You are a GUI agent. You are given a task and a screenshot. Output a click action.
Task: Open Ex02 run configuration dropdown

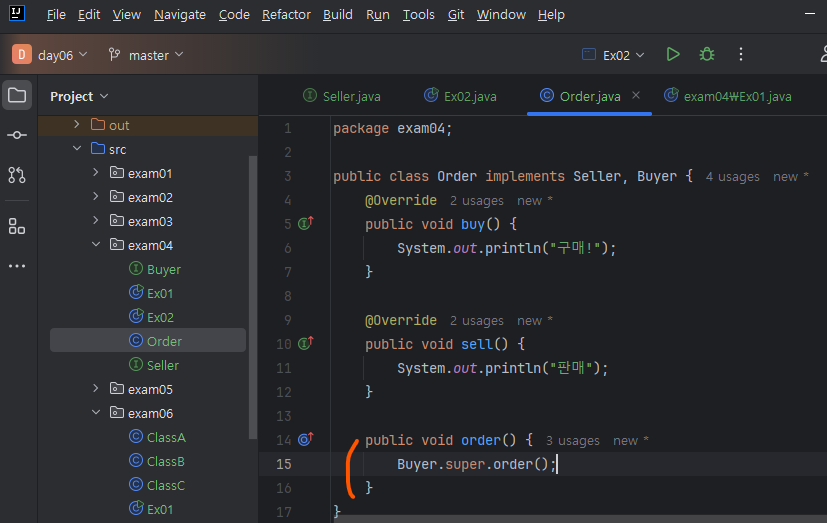click(x=613, y=55)
